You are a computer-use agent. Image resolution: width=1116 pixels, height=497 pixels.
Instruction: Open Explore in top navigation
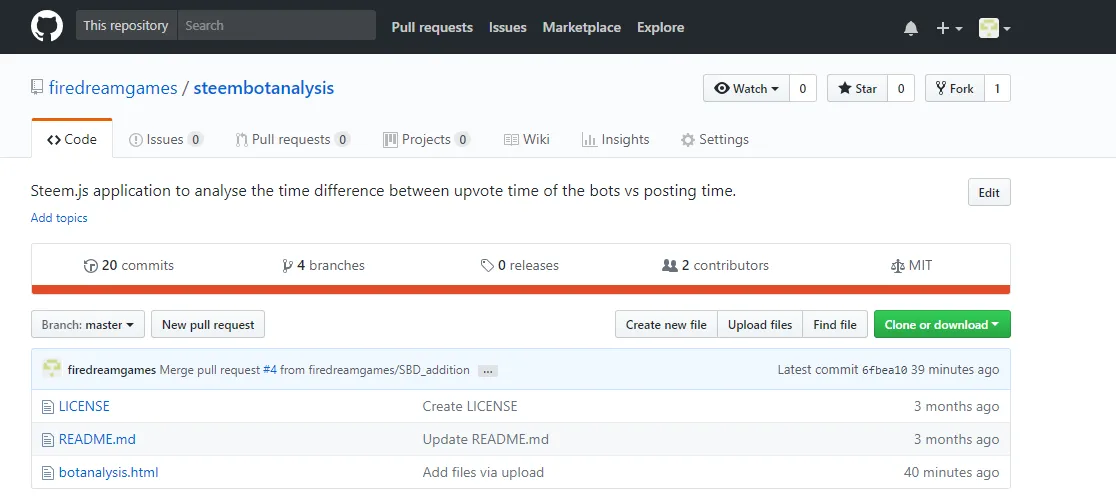[660, 27]
